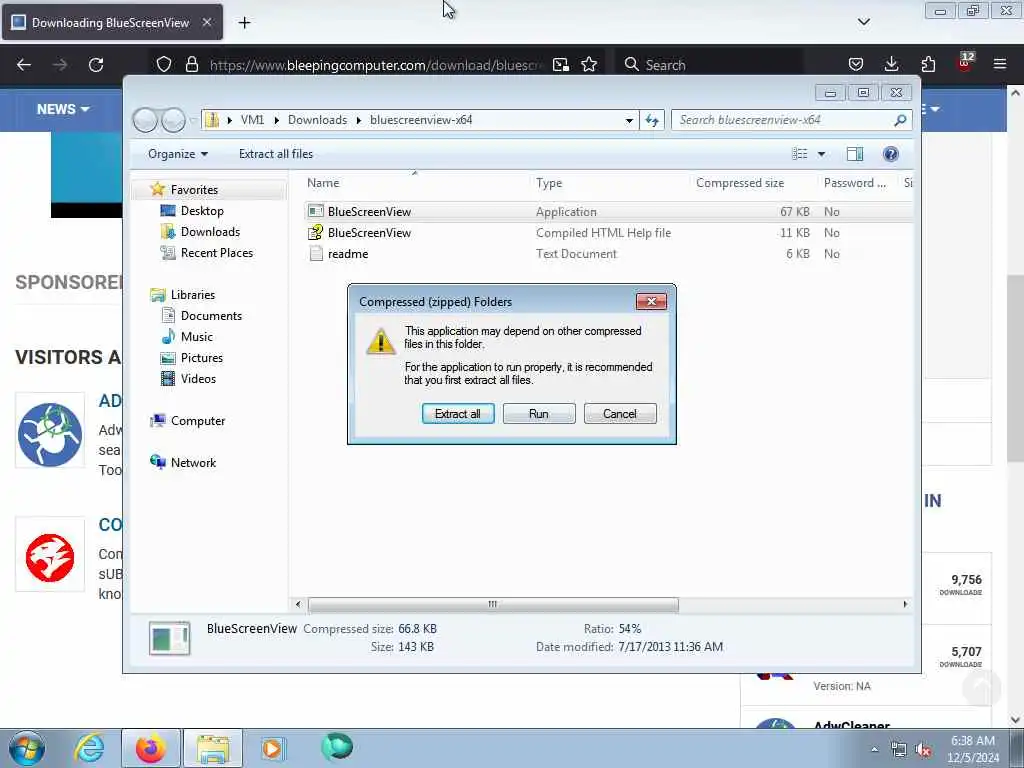This screenshot has width=1024, height=768.
Task: Click the change view icon
Action: (800, 154)
